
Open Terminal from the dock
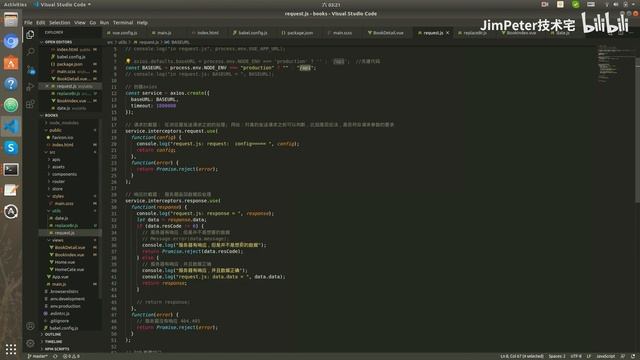pyautogui.click(x=11, y=169)
